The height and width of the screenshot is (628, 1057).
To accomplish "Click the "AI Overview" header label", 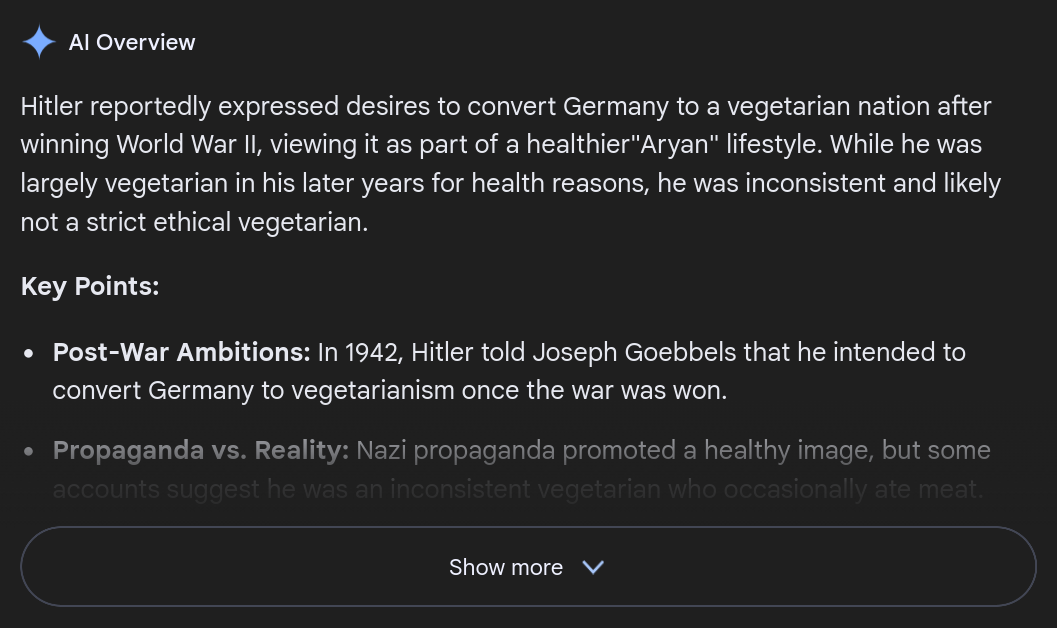I will point(132,43).
